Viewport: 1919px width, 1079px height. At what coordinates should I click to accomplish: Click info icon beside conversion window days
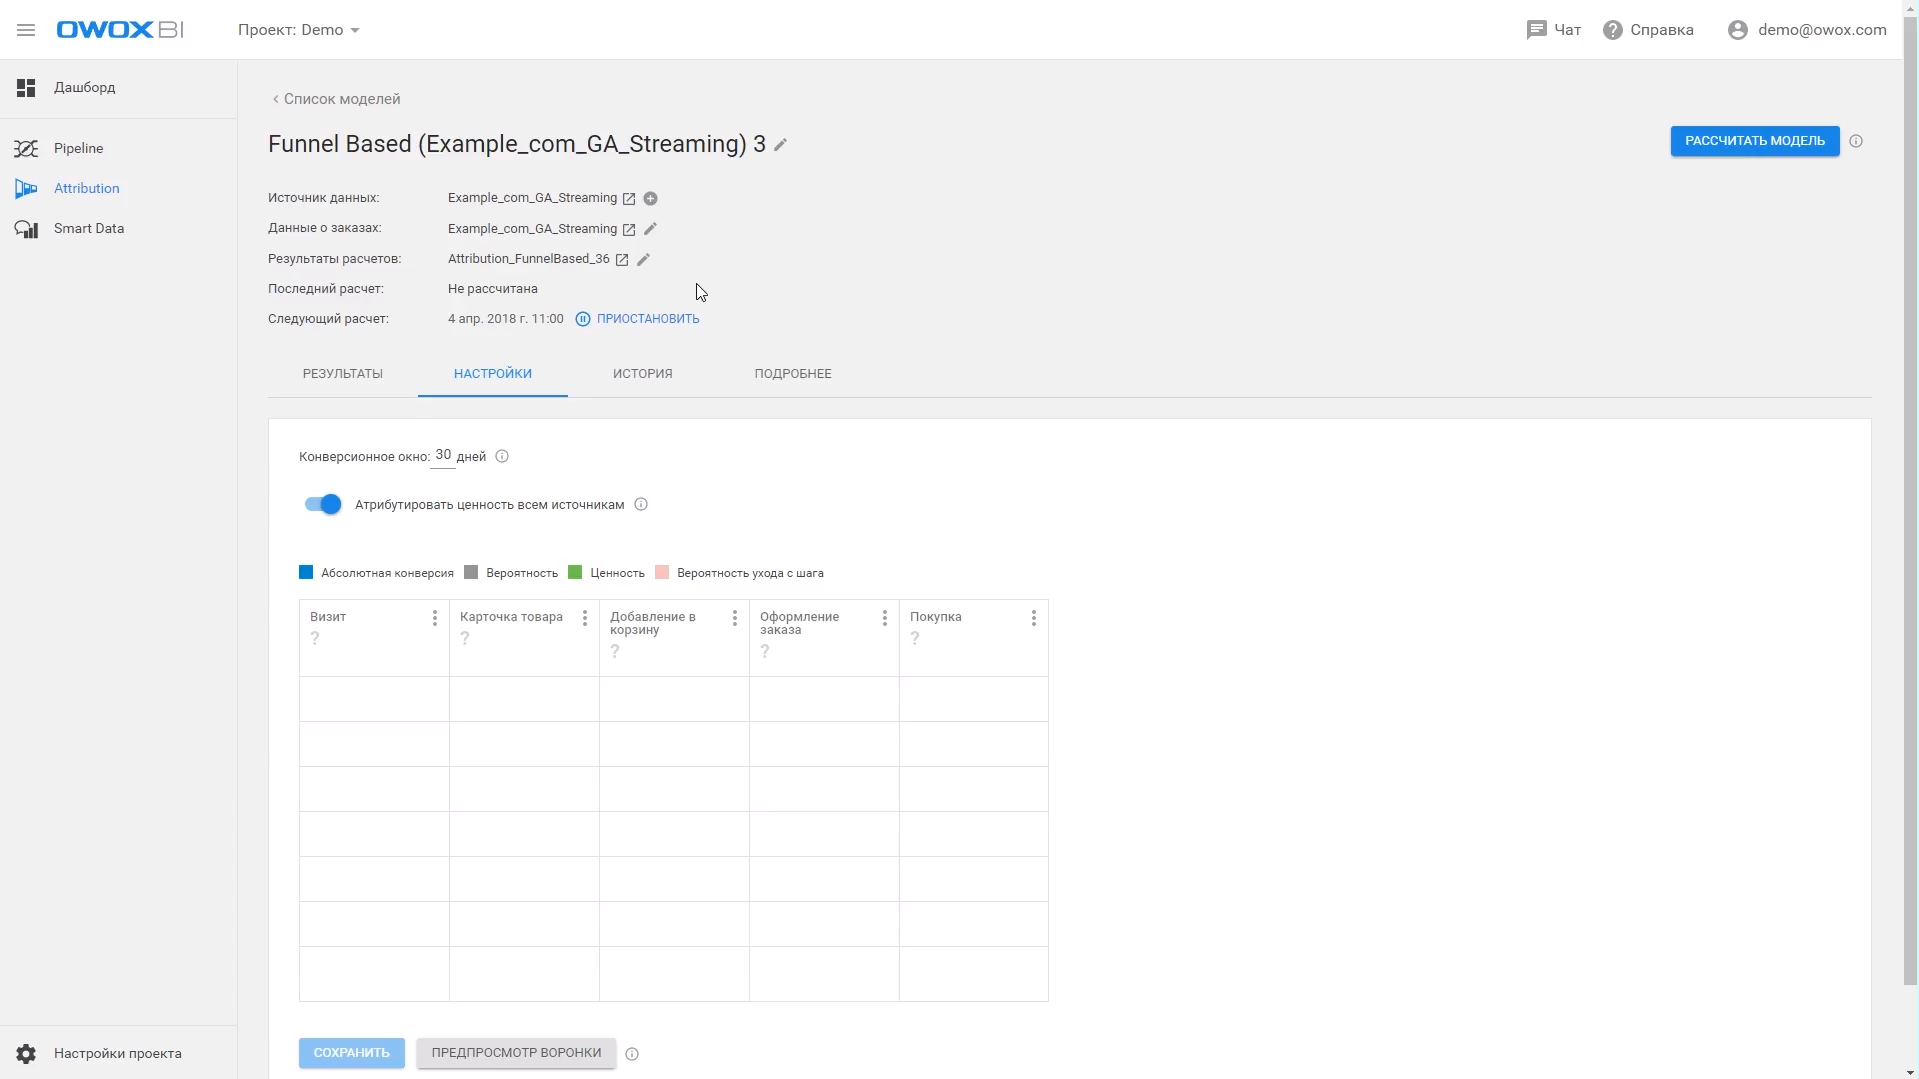pos(502,457)
